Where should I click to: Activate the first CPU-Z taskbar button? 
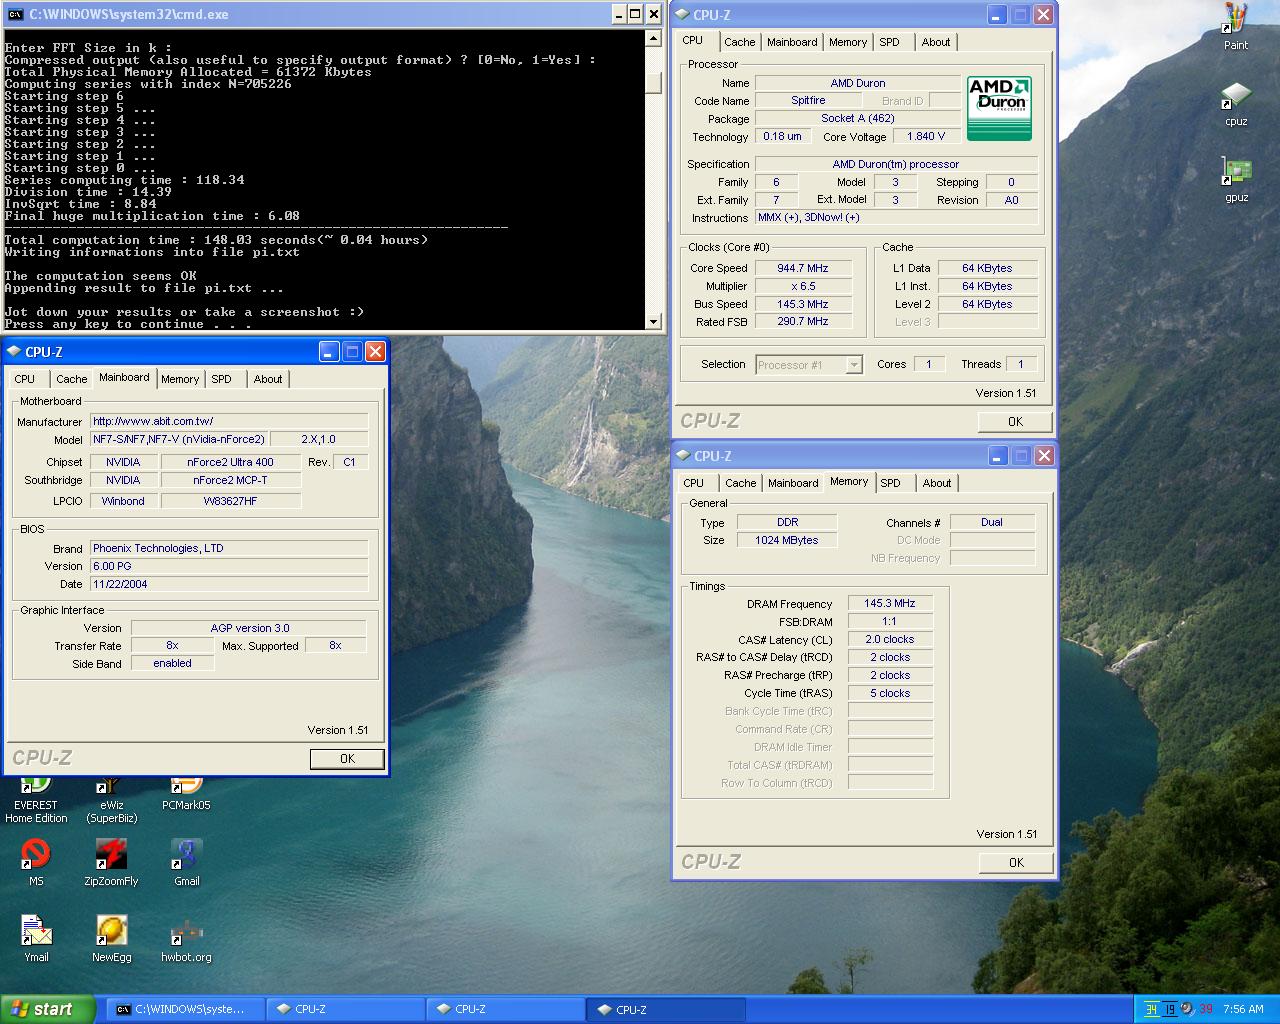[x=345, y=1009]
